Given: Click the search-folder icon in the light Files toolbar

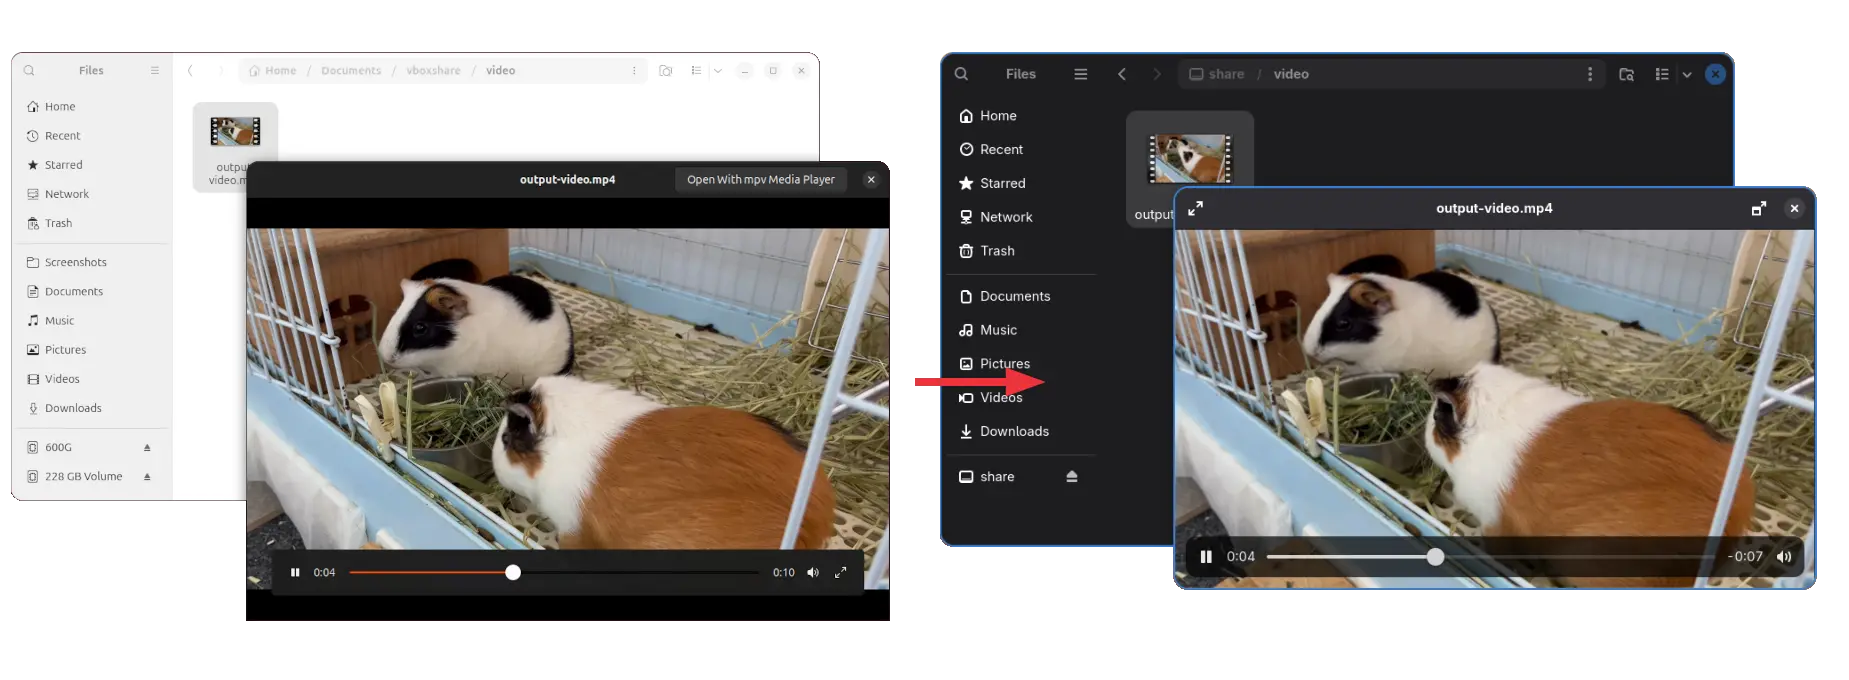Looking at the screenshot, I should tap(666, 71).
